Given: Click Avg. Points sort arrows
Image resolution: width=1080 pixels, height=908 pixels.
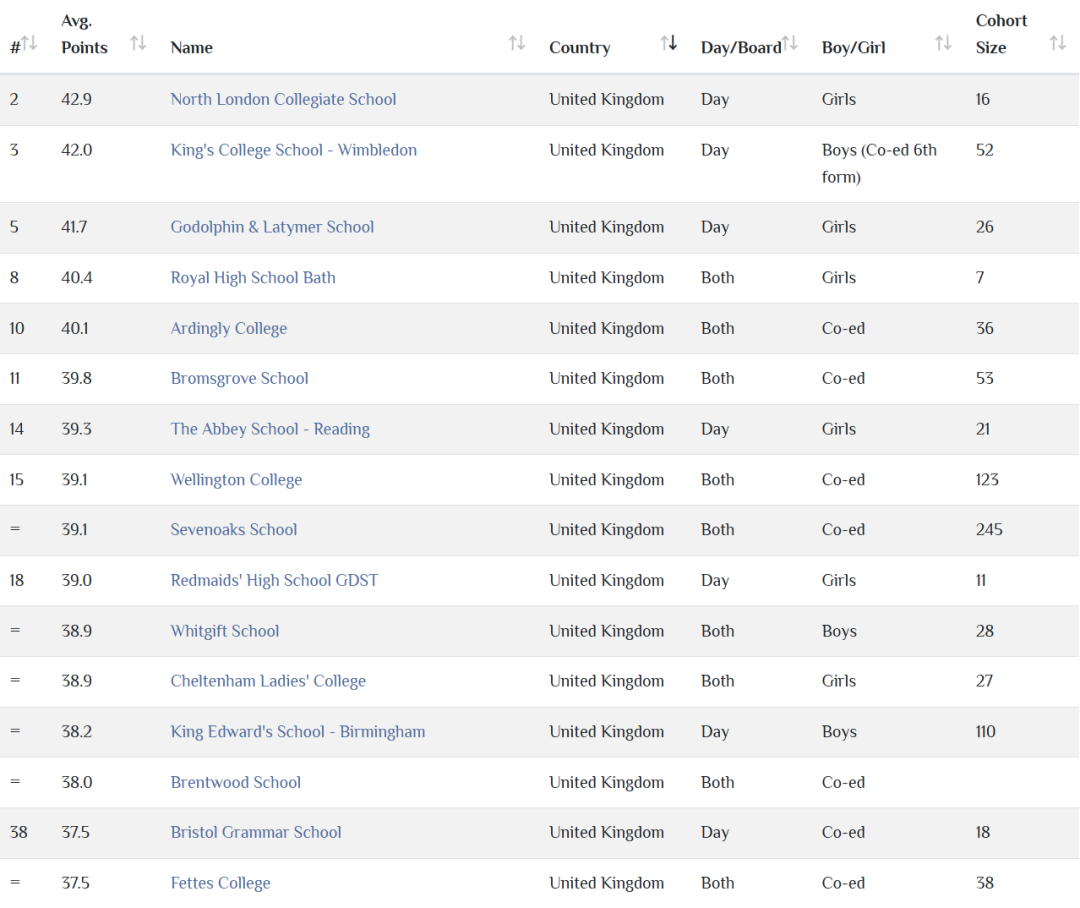Looking at the screenshot, I should pos(138,43).
